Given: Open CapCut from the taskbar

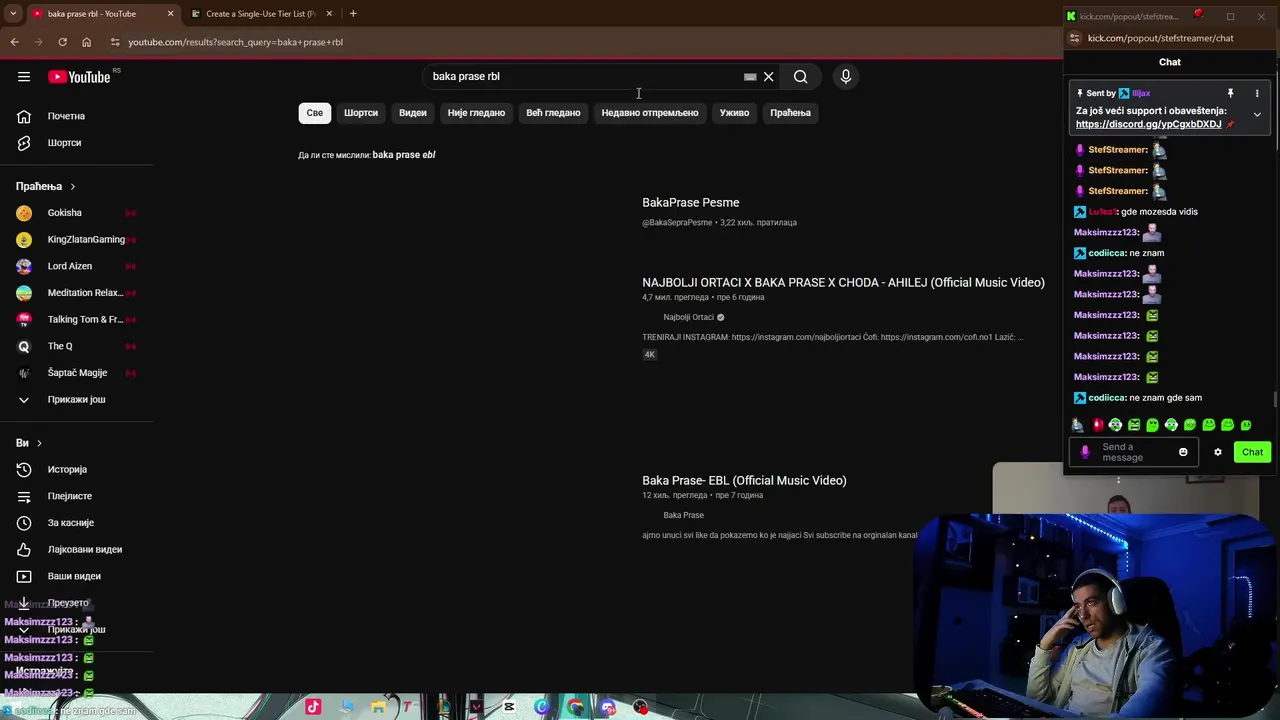Looking at the screenshot, I should click(x=509, y=707).
